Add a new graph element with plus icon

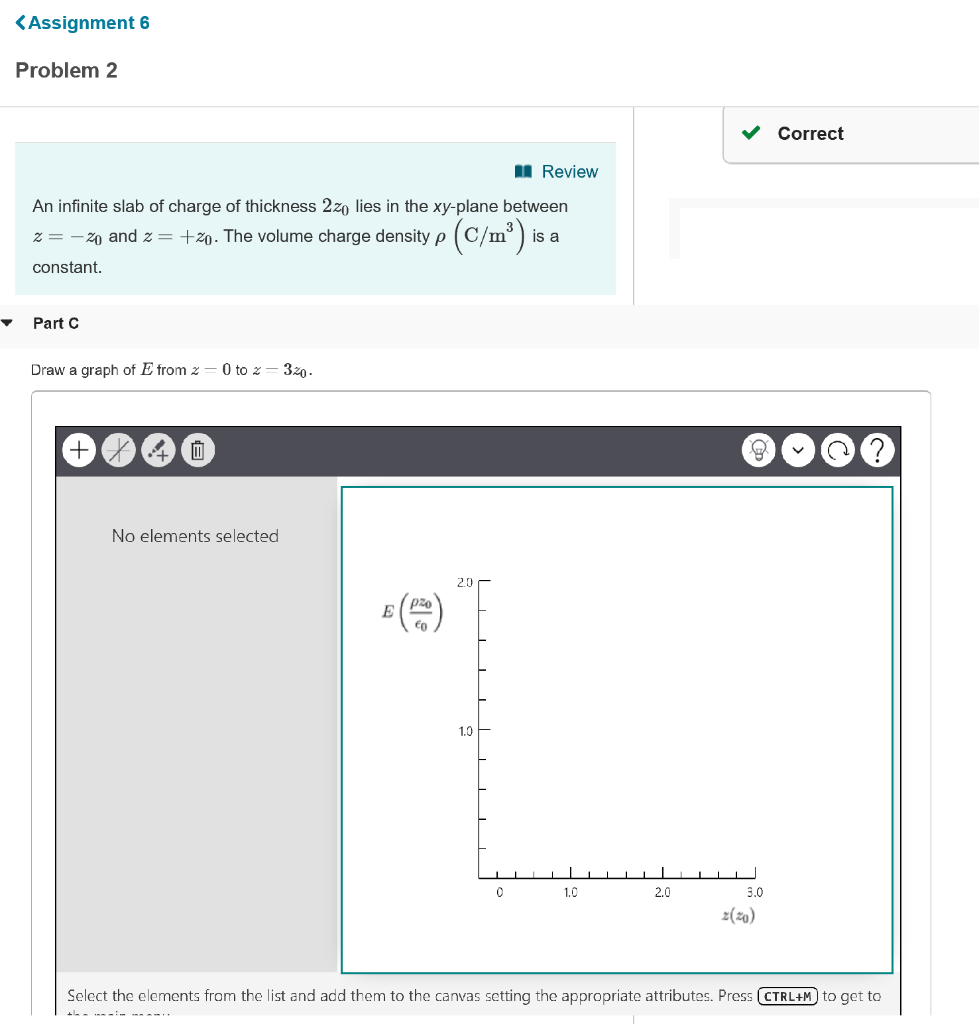pos(78,450)
